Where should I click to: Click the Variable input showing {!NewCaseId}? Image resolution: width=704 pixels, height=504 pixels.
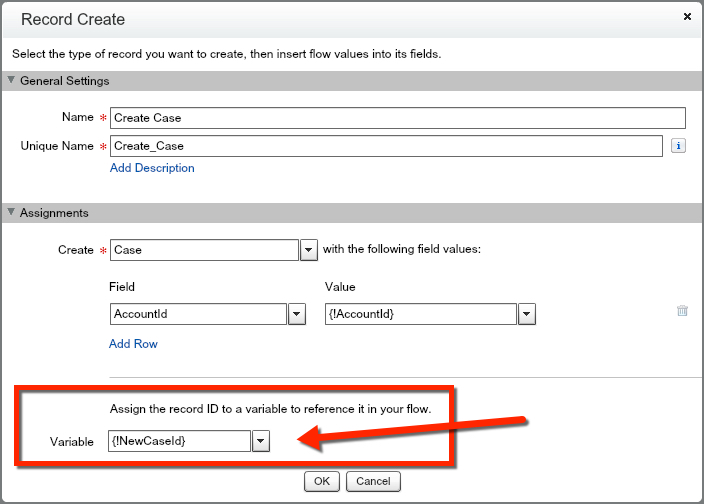click(x=178, y=441)
